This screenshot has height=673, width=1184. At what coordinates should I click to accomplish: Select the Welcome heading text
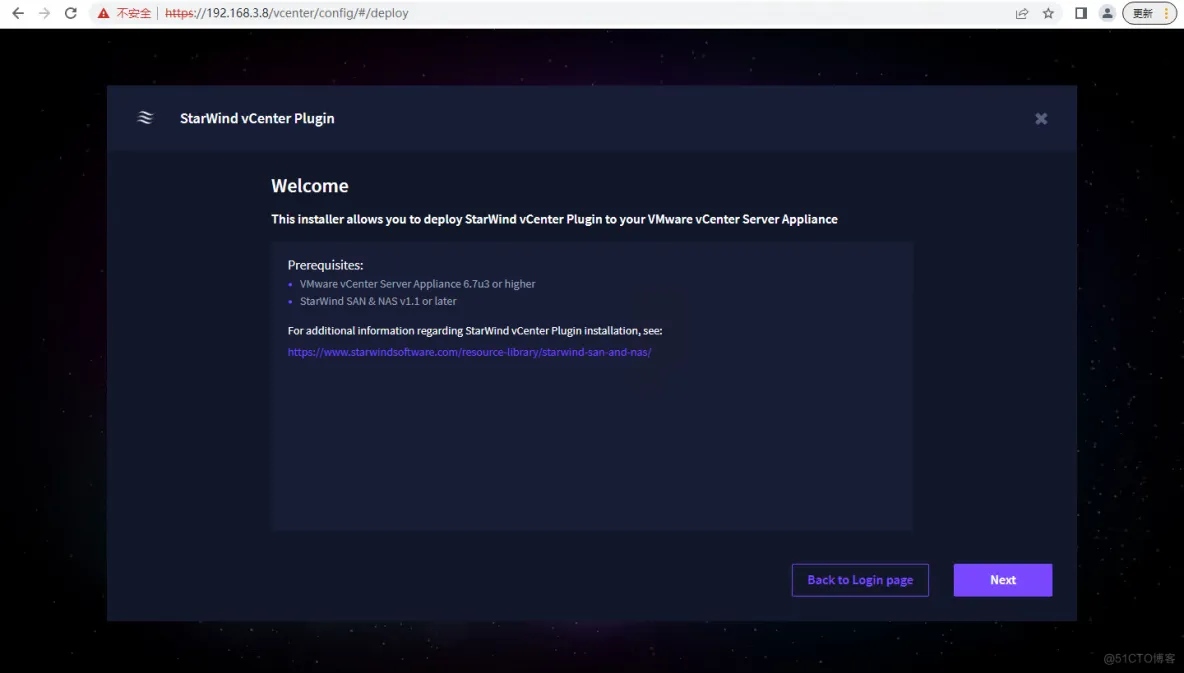click(310, 186)
